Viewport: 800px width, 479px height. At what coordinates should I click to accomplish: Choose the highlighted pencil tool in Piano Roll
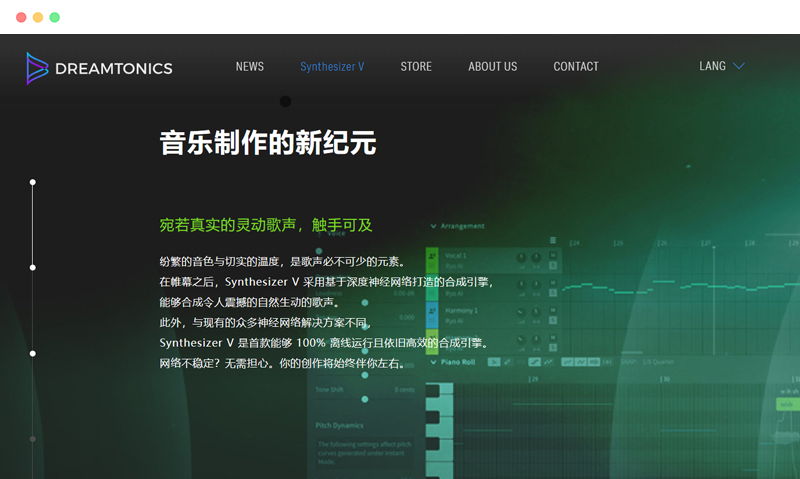click(535, 361)
